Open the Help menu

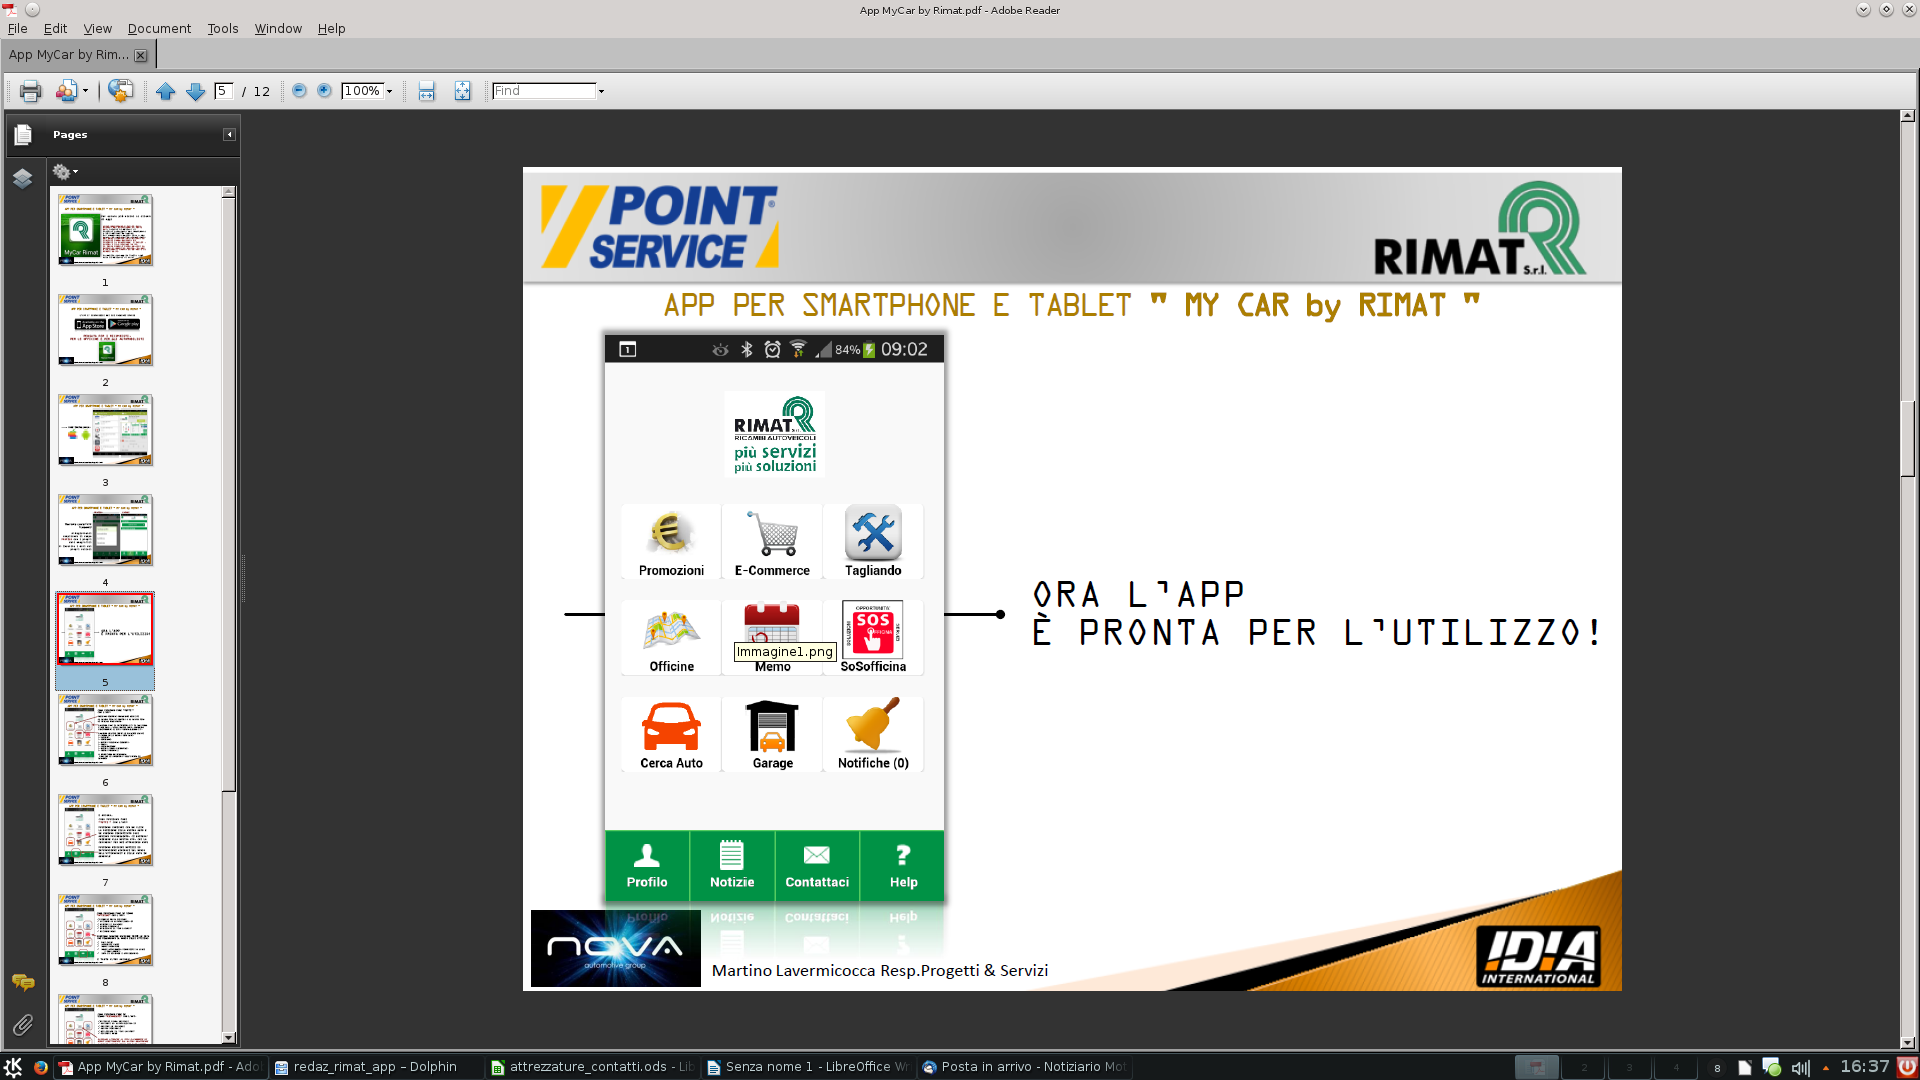331,28
